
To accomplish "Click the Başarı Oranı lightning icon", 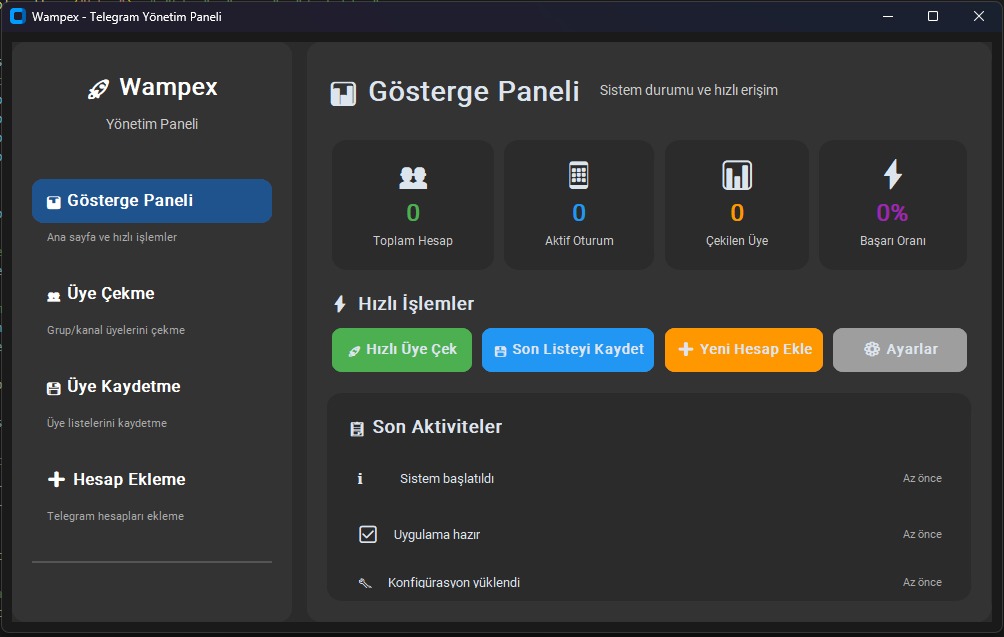I will click(x=892, y=175).
